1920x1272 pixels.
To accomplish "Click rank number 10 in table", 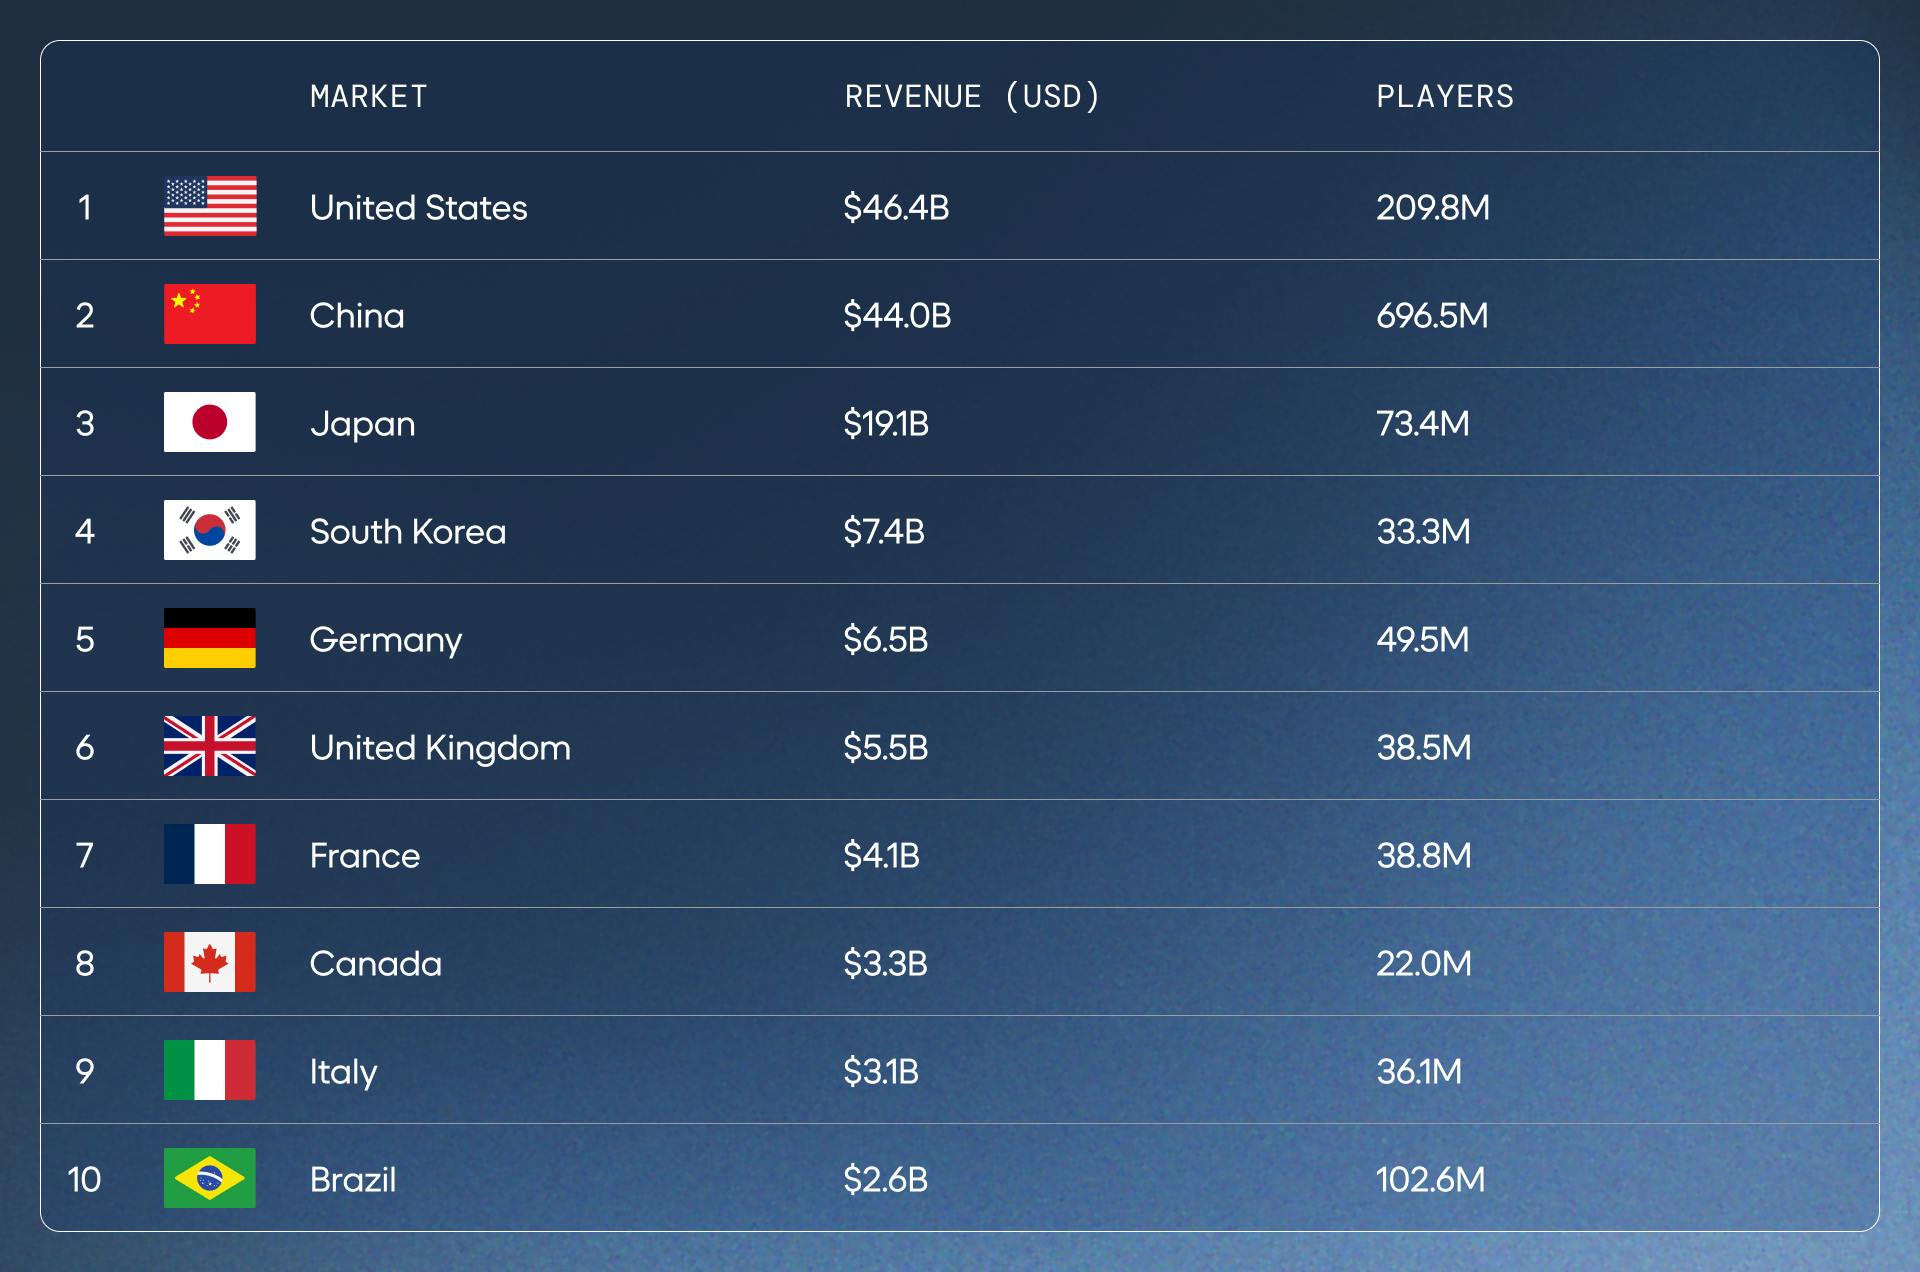I will pyautogui.click(x=84, y=1180).
